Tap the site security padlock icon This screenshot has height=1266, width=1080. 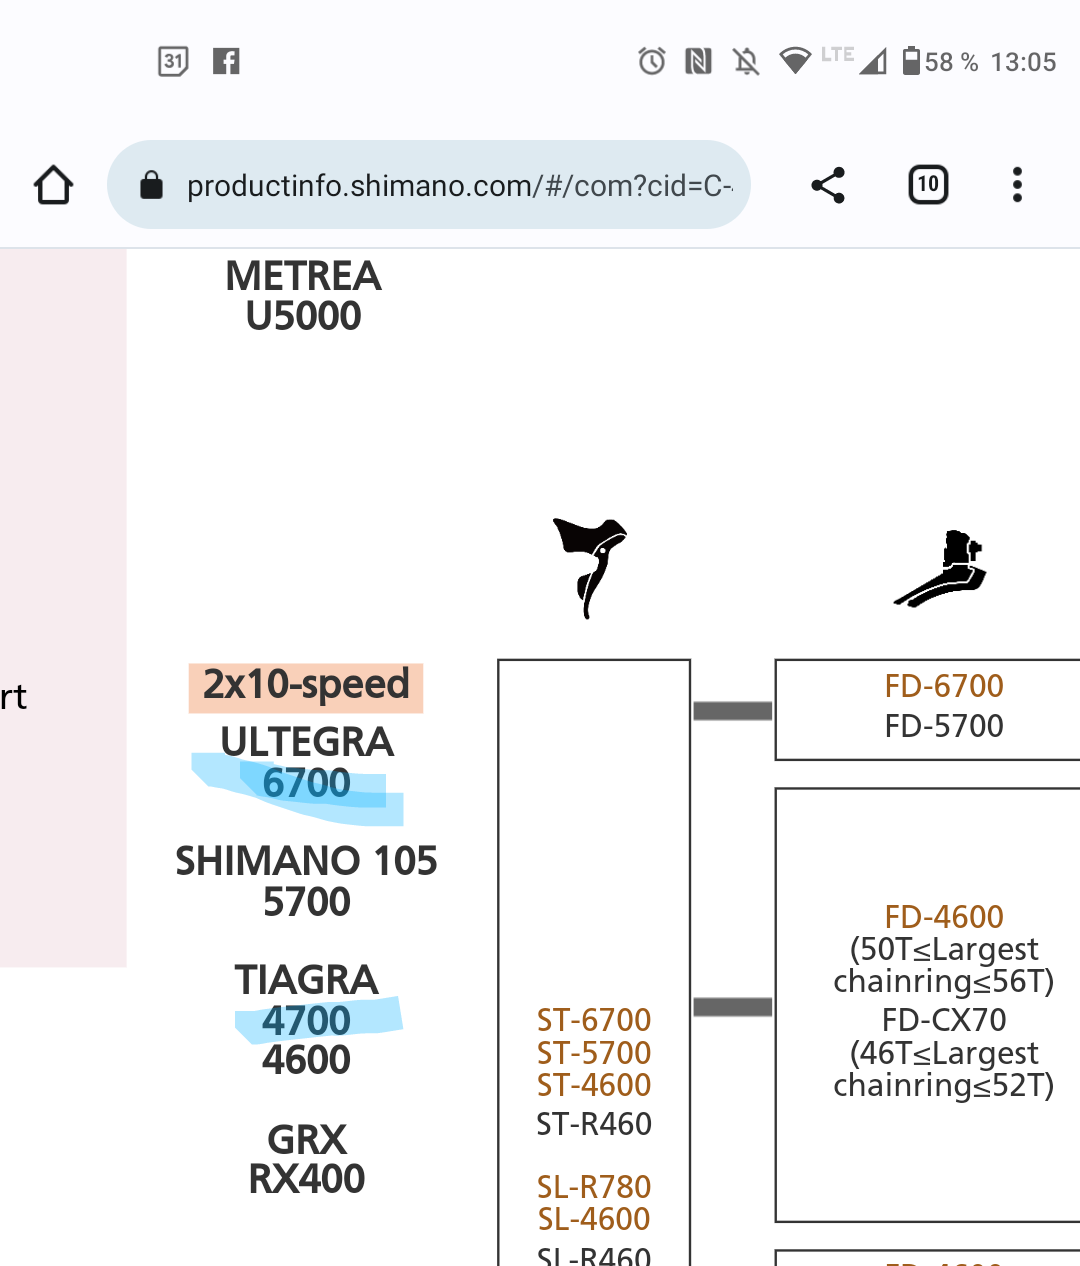click(152, 185)
